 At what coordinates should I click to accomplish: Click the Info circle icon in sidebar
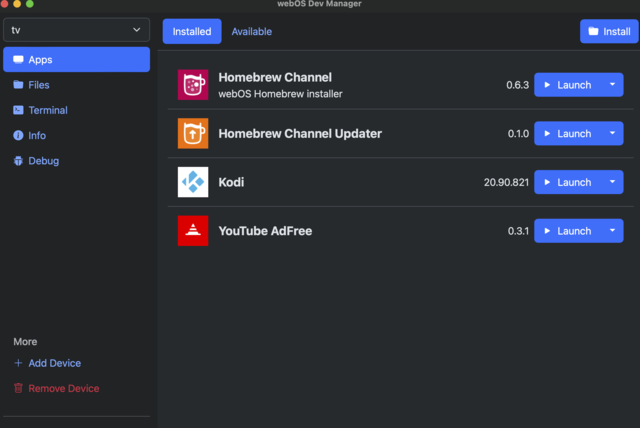(18, 135)
